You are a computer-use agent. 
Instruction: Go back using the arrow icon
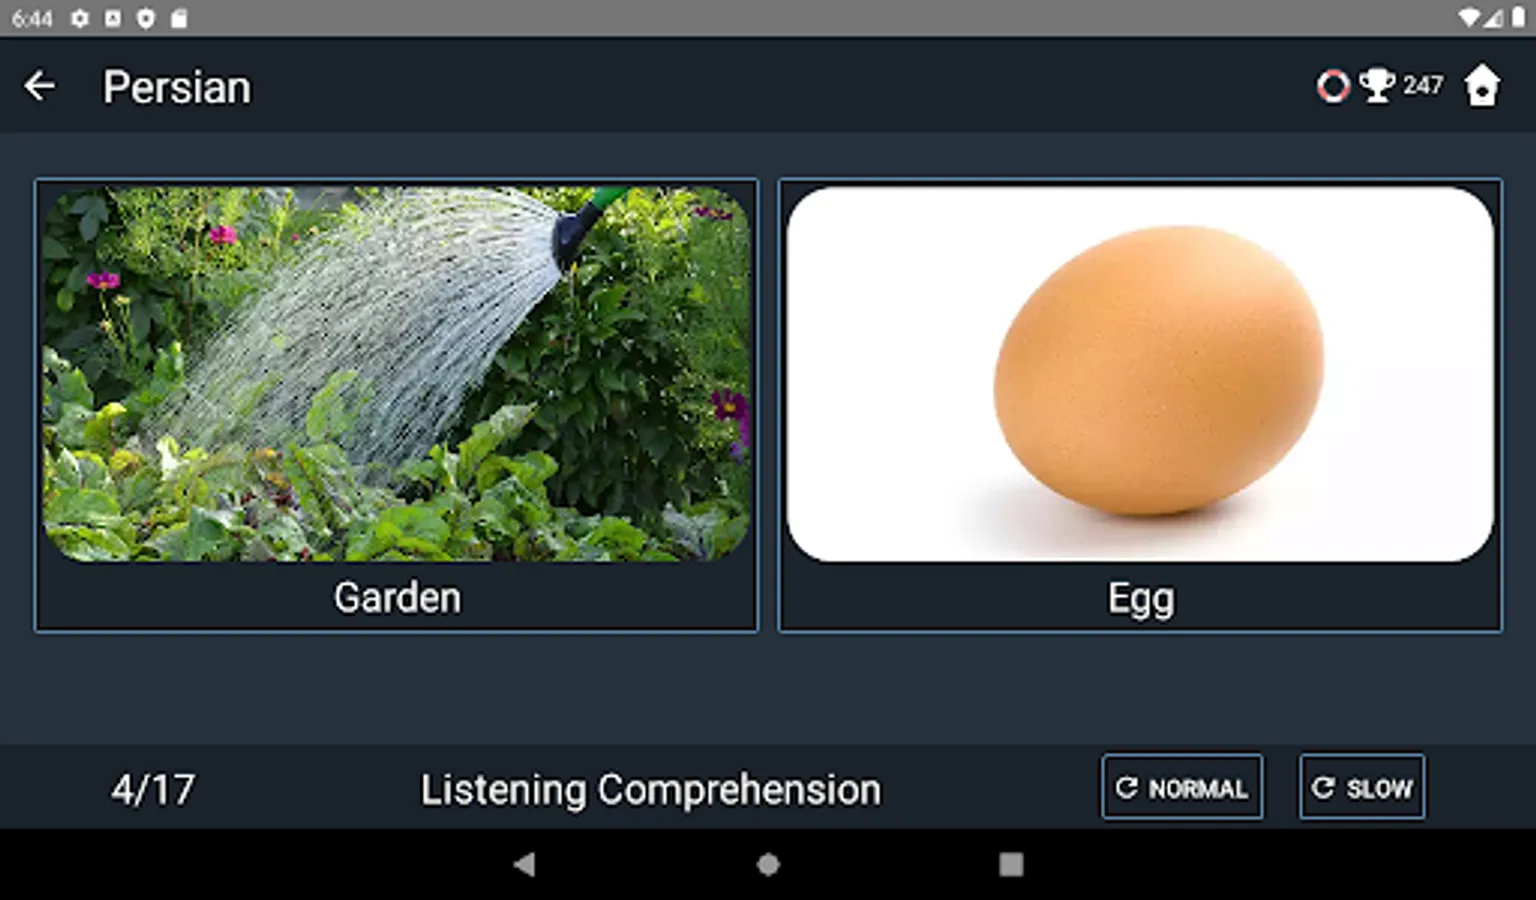click(x=40, y=86)
